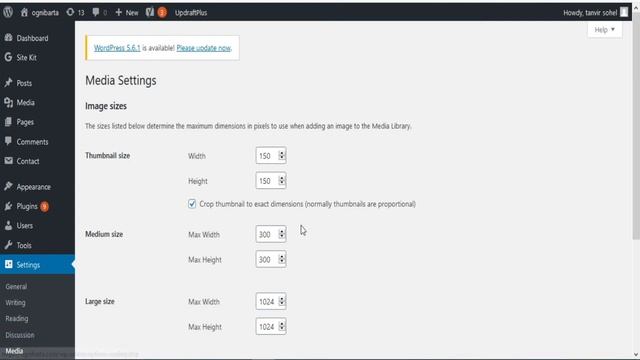Screen dimensions: 640x360
Task: Click the Users person icon
Action: click(8, 225)
